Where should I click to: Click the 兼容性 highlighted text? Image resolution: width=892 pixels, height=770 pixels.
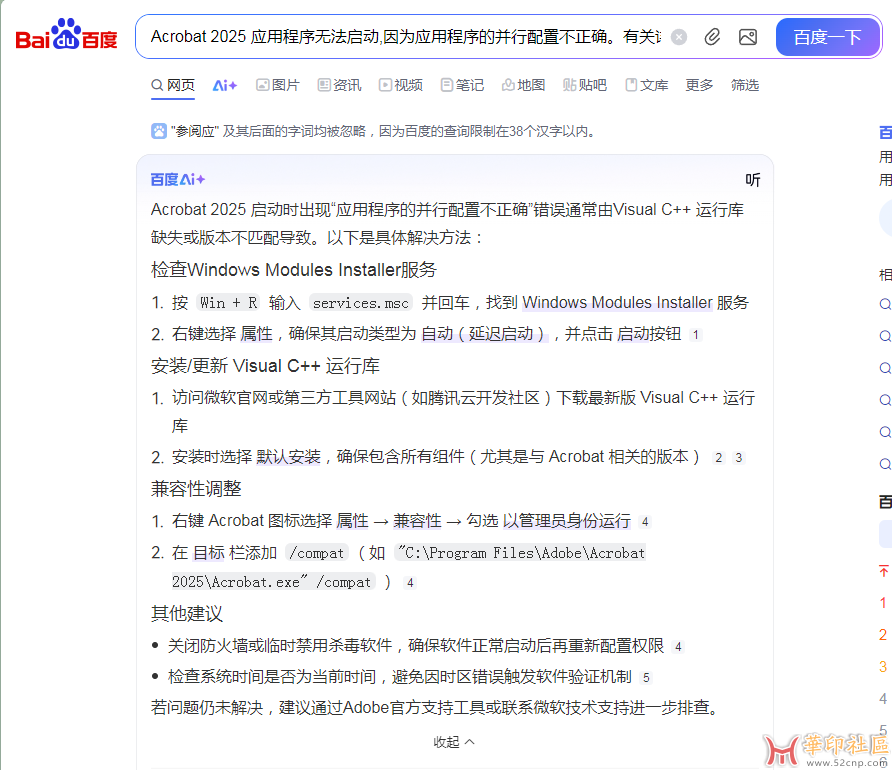(x=418, y=521)
